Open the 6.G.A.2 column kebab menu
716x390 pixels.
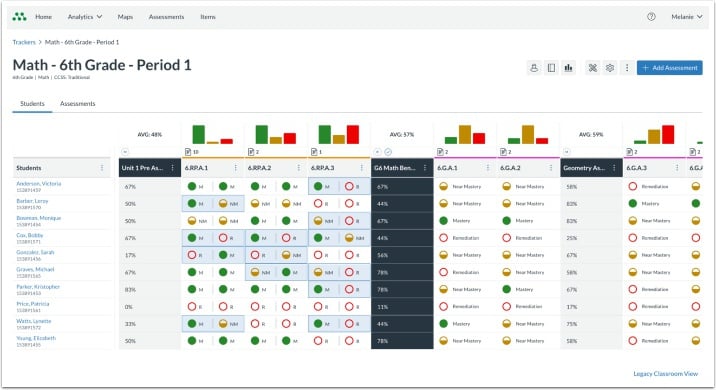point(551,168)
